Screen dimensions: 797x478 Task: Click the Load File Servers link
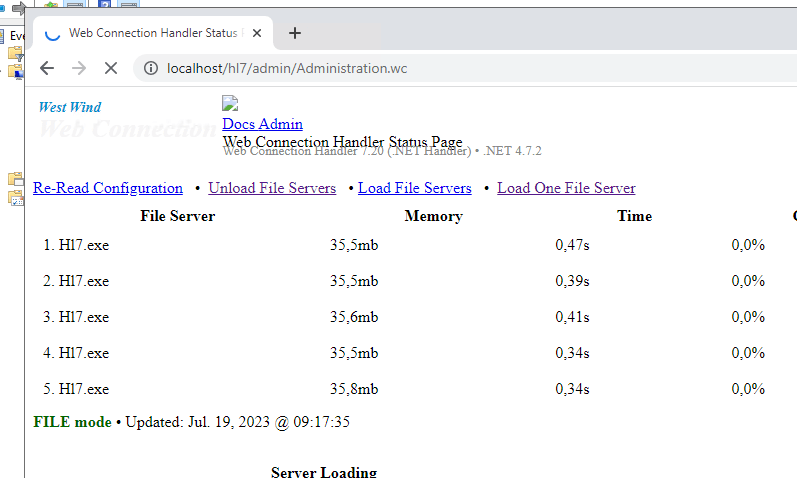point(414,188)
